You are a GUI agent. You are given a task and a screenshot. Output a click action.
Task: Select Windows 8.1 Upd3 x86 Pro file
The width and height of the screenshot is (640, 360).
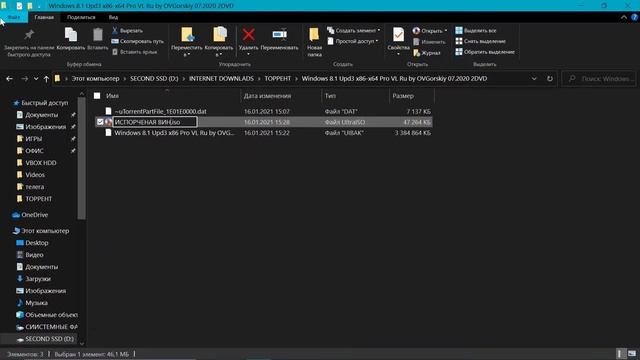[x=174, y=133]
